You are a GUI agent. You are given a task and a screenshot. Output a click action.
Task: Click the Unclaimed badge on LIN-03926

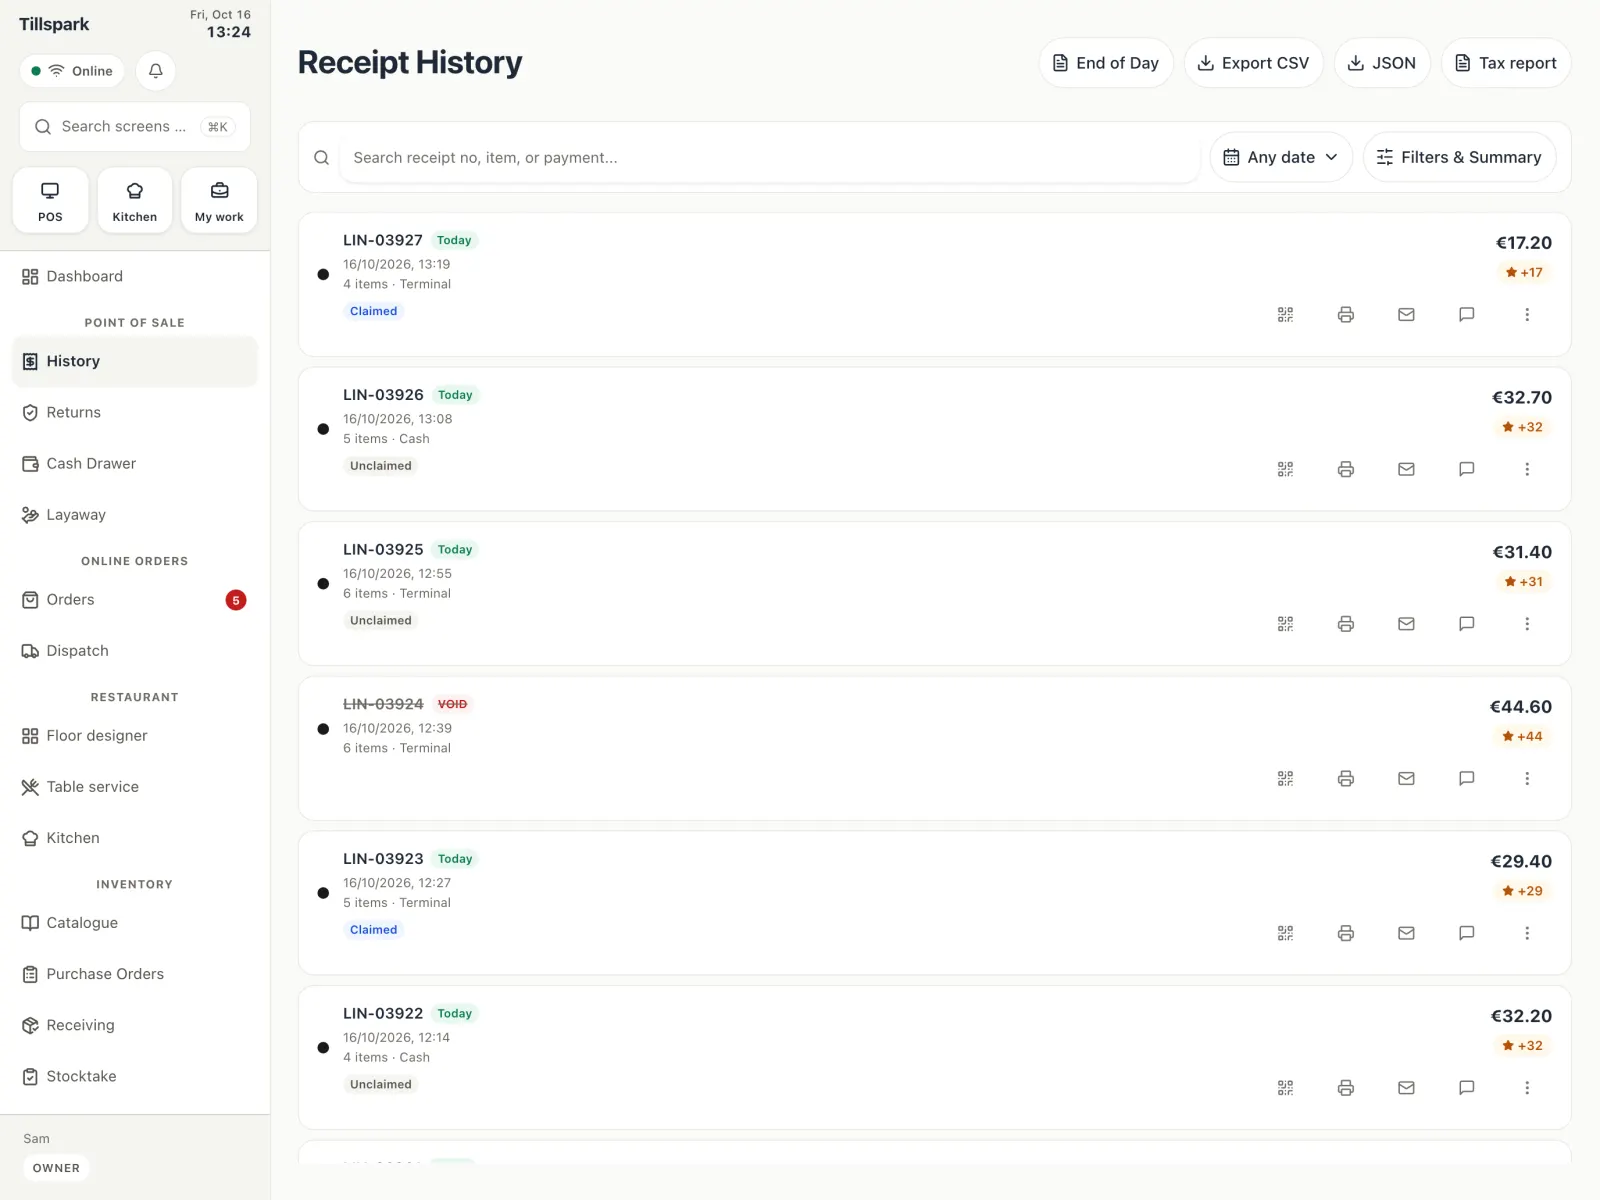tap(381, 466)
